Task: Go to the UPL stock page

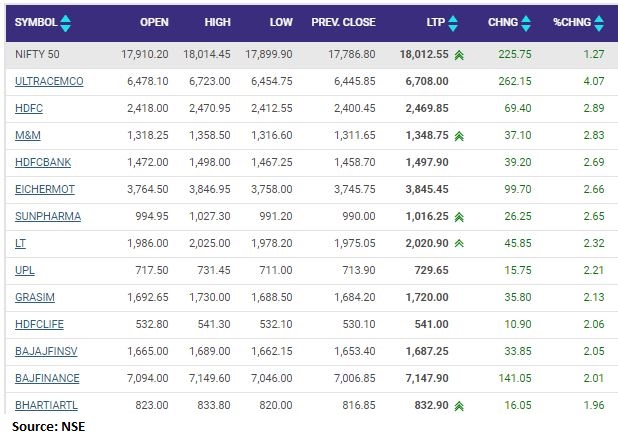Action: [x=25, y=270]
